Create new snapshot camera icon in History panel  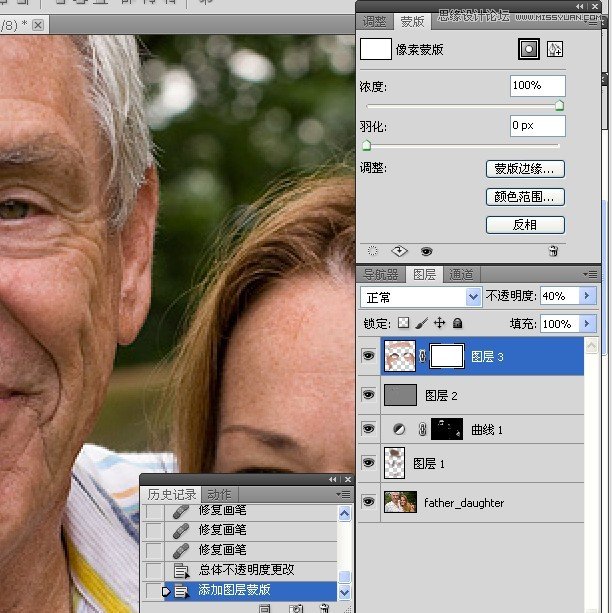296,608
